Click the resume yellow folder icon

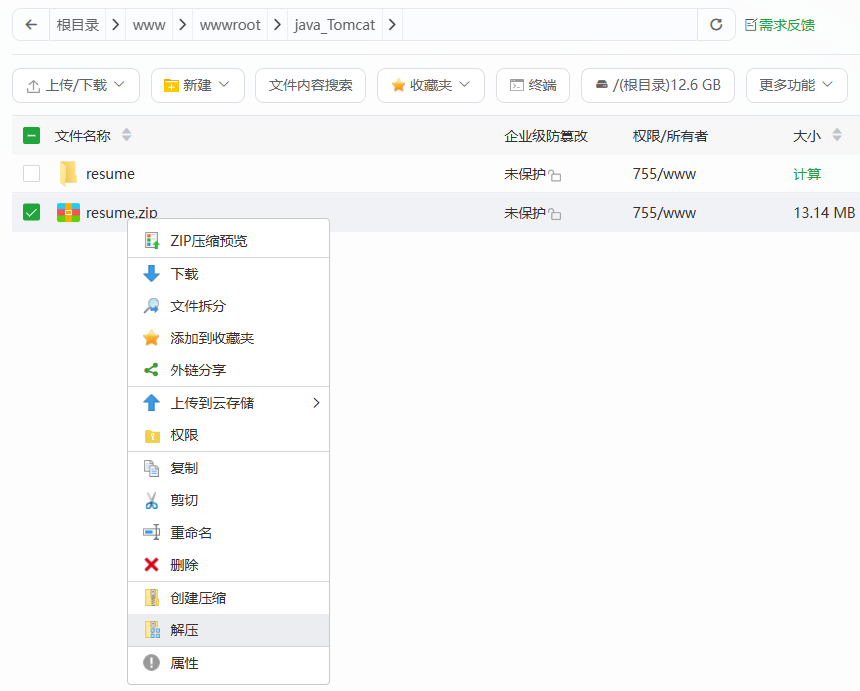coord(66,173)
